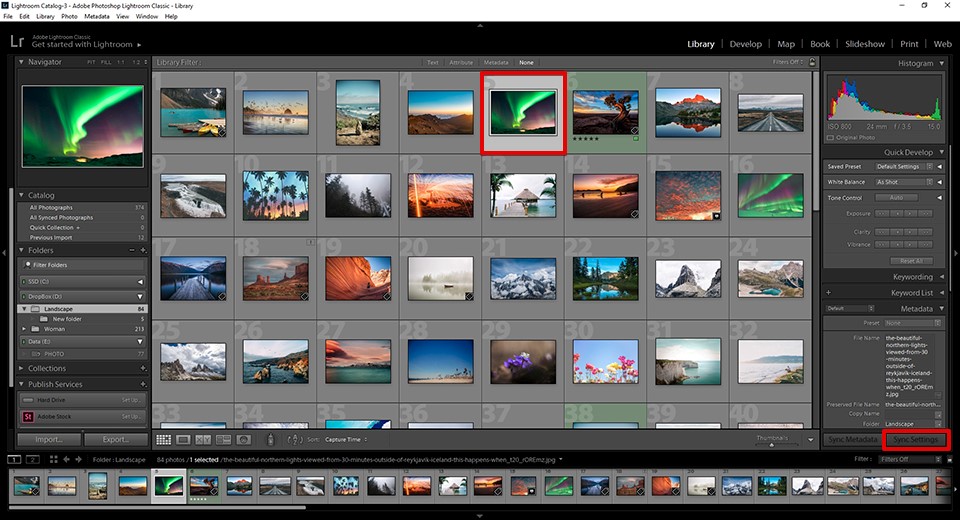
Task: Select the Landscape folder
Action: (x=83, y=309)
